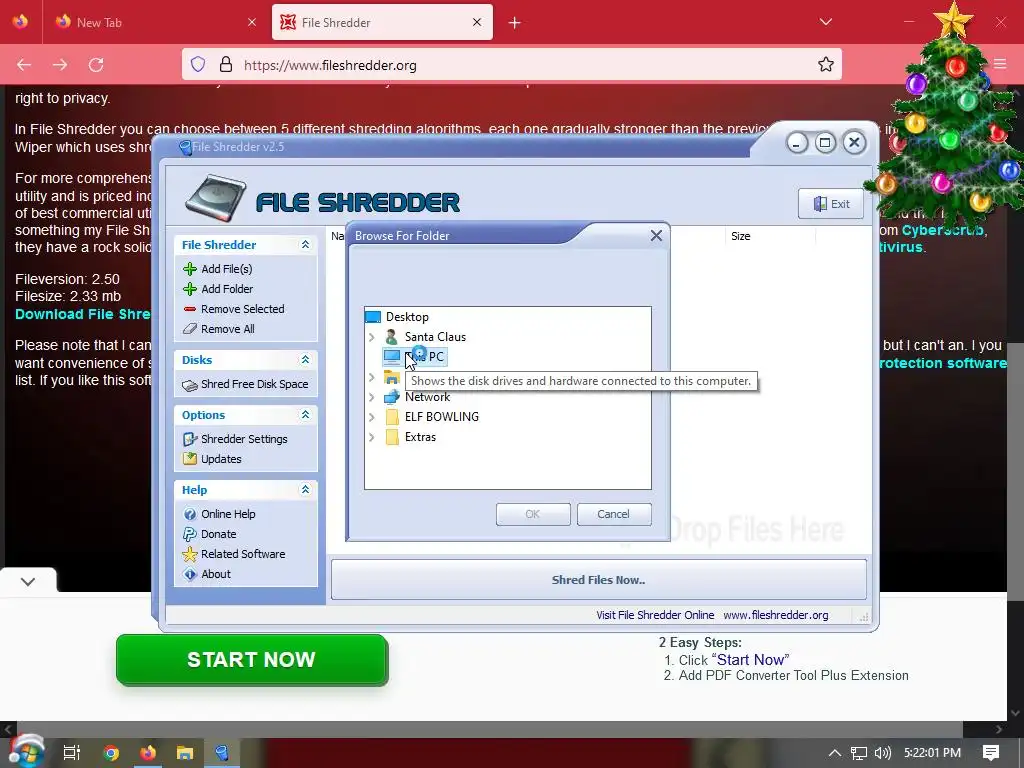Viewport: 1024px width, 768px height.
Task: Open a new browser tab with plus
Action: 515,23
